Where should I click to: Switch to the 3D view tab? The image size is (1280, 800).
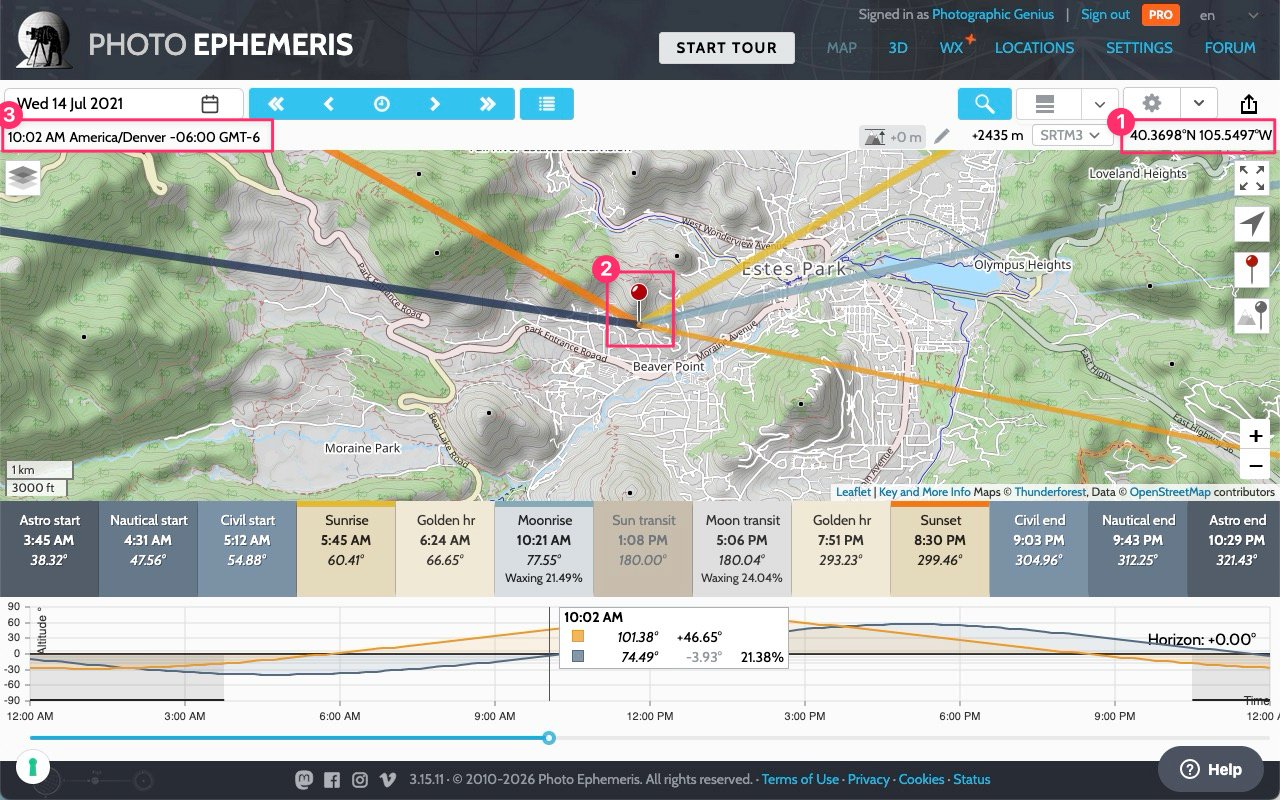pyautogui.click(x=898, y=47)
